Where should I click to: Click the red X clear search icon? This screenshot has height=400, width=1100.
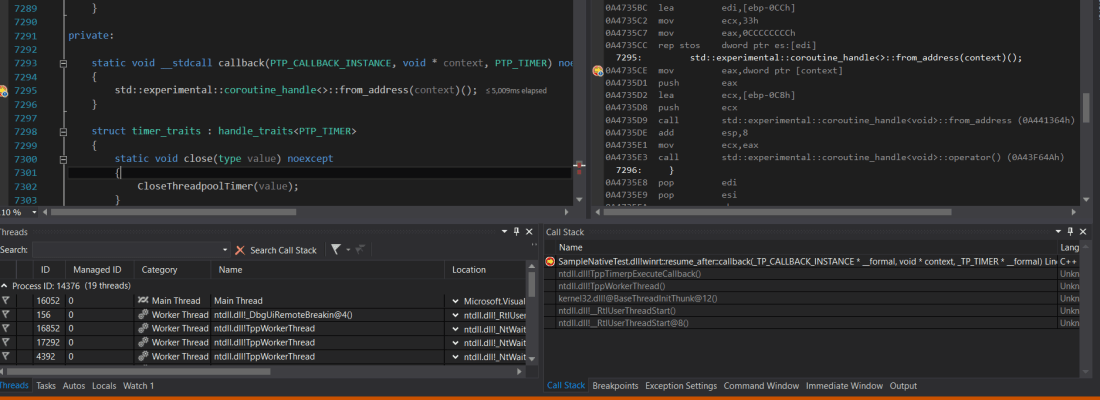239,249
